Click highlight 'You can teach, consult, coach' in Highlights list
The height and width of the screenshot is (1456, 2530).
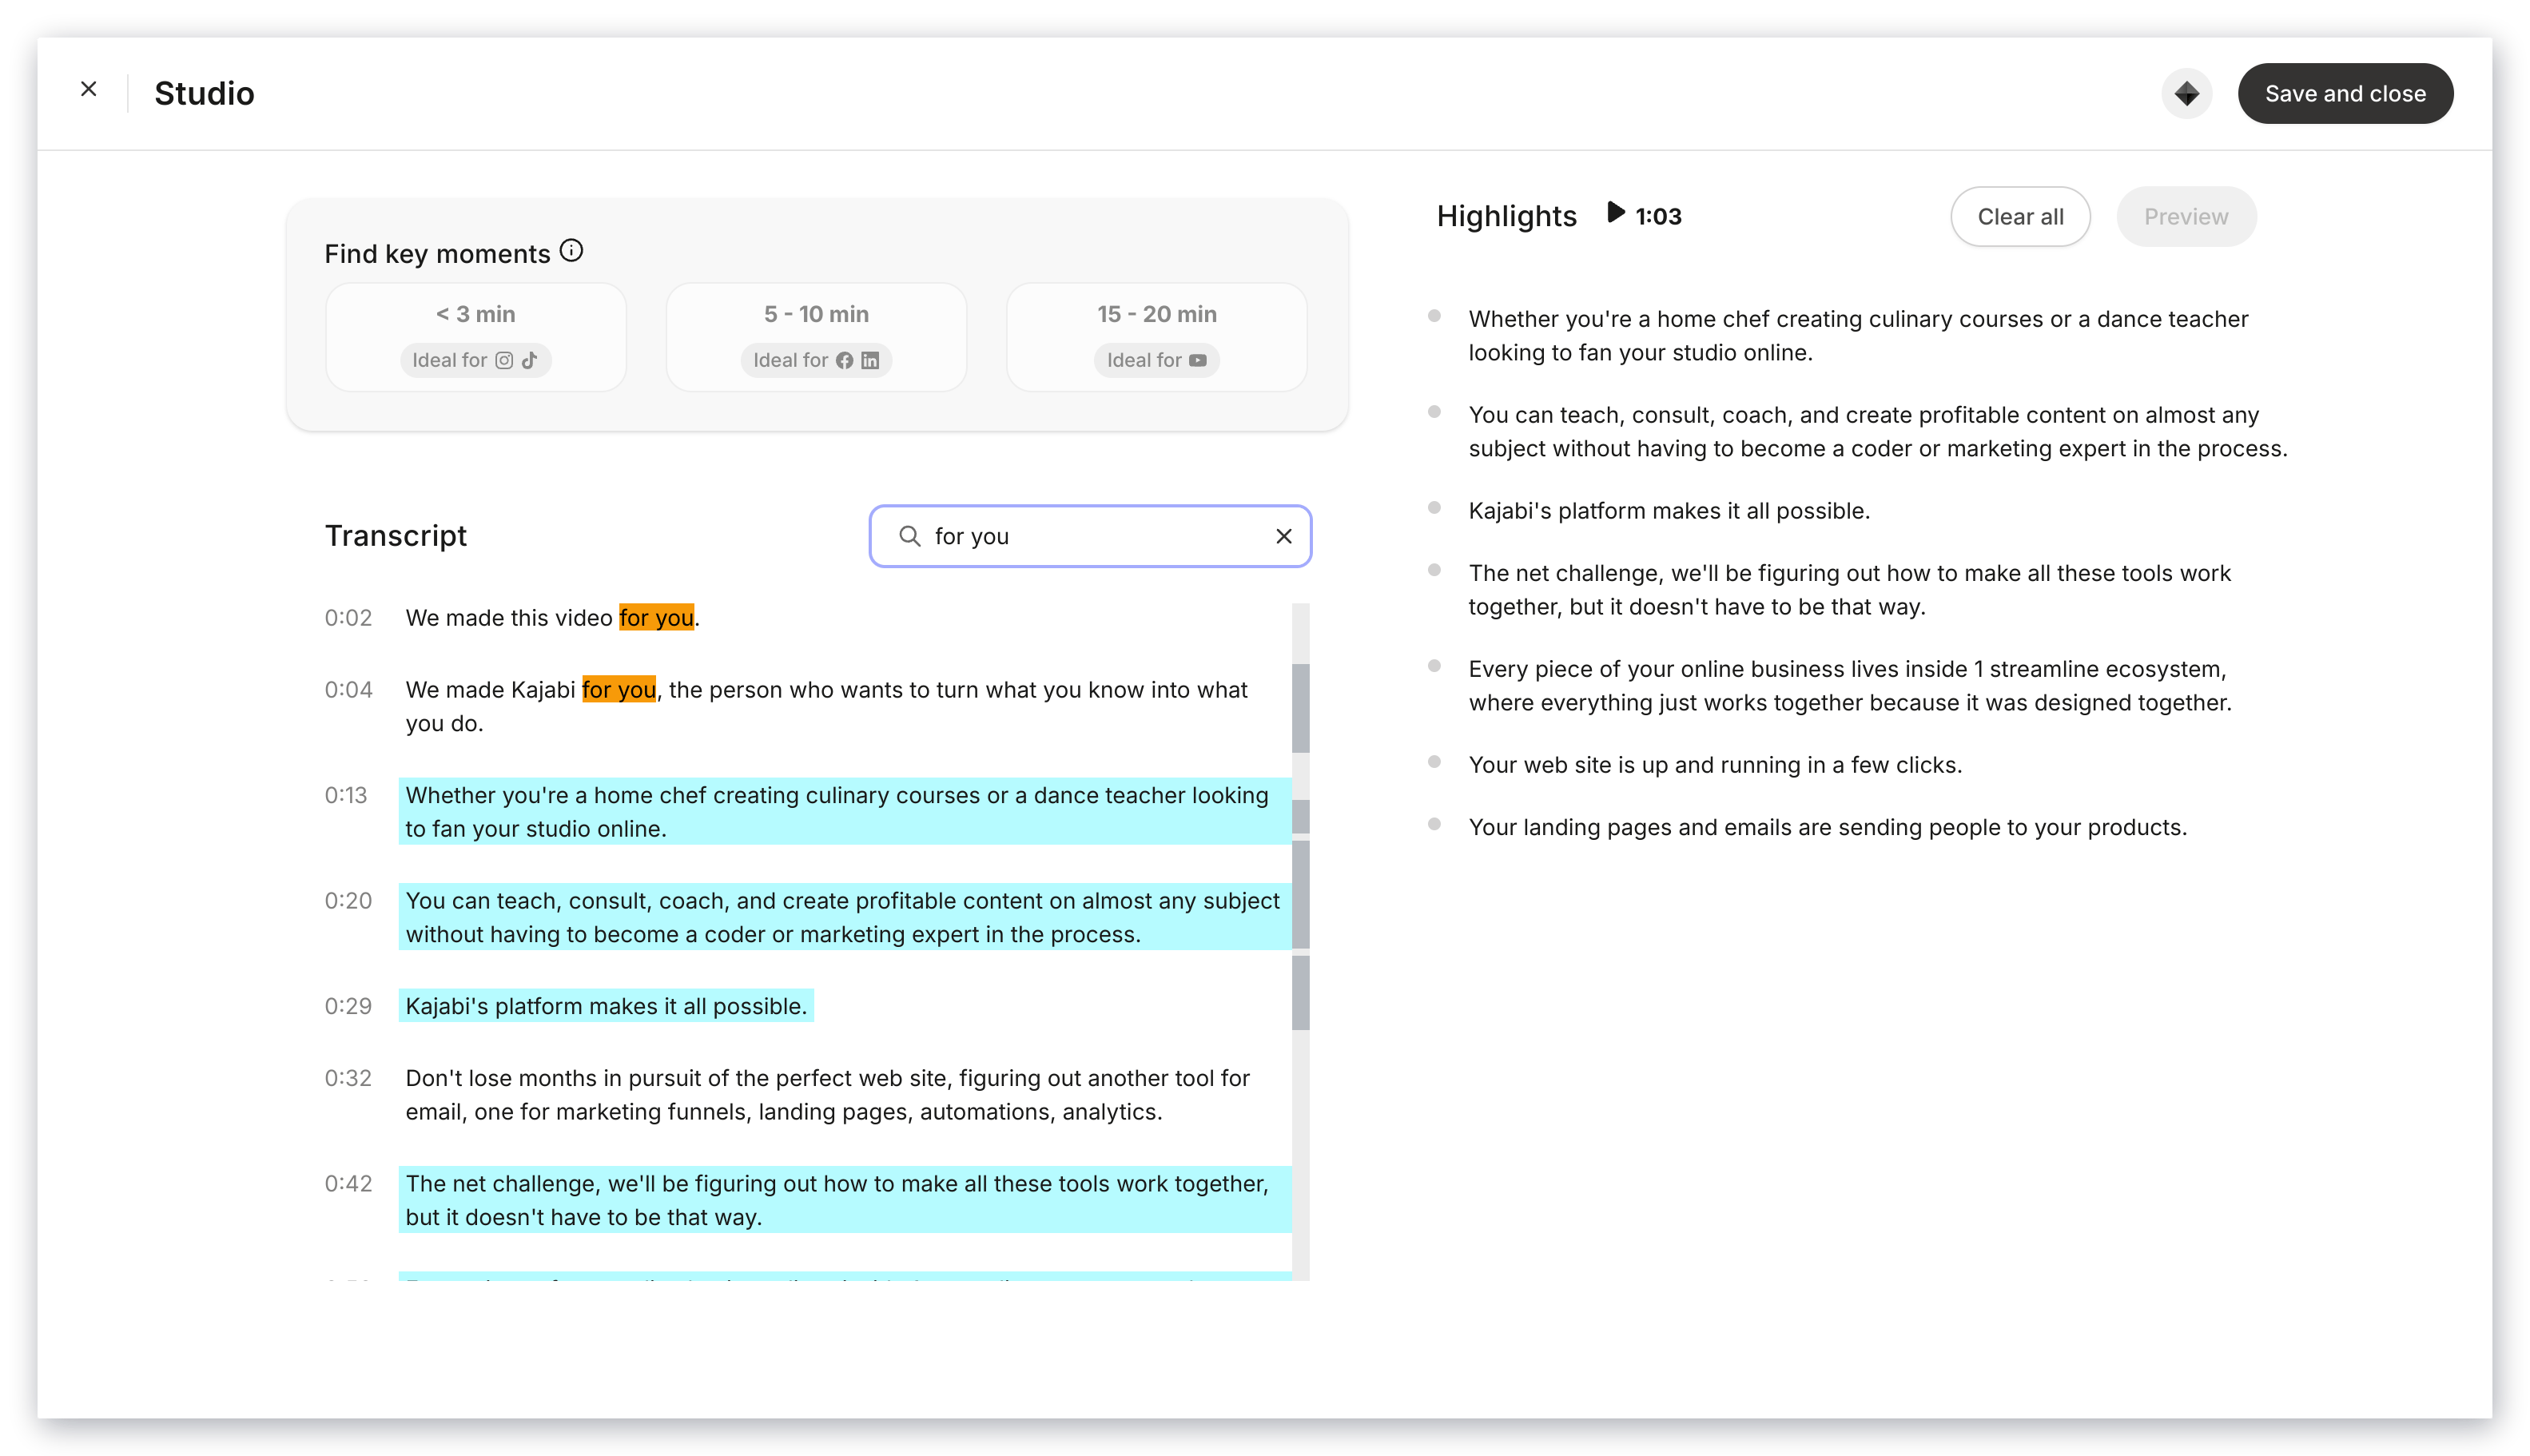1877,432
